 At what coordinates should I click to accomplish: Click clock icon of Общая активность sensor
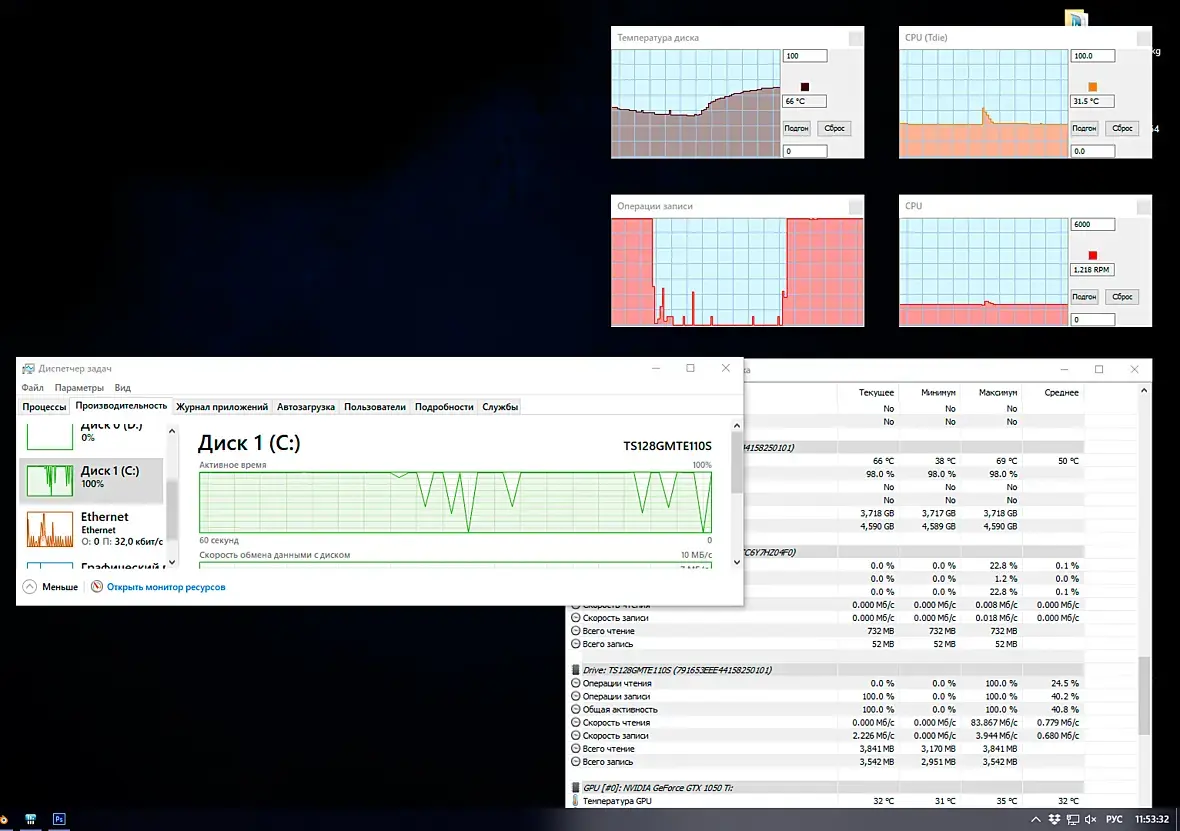point(576,709)
